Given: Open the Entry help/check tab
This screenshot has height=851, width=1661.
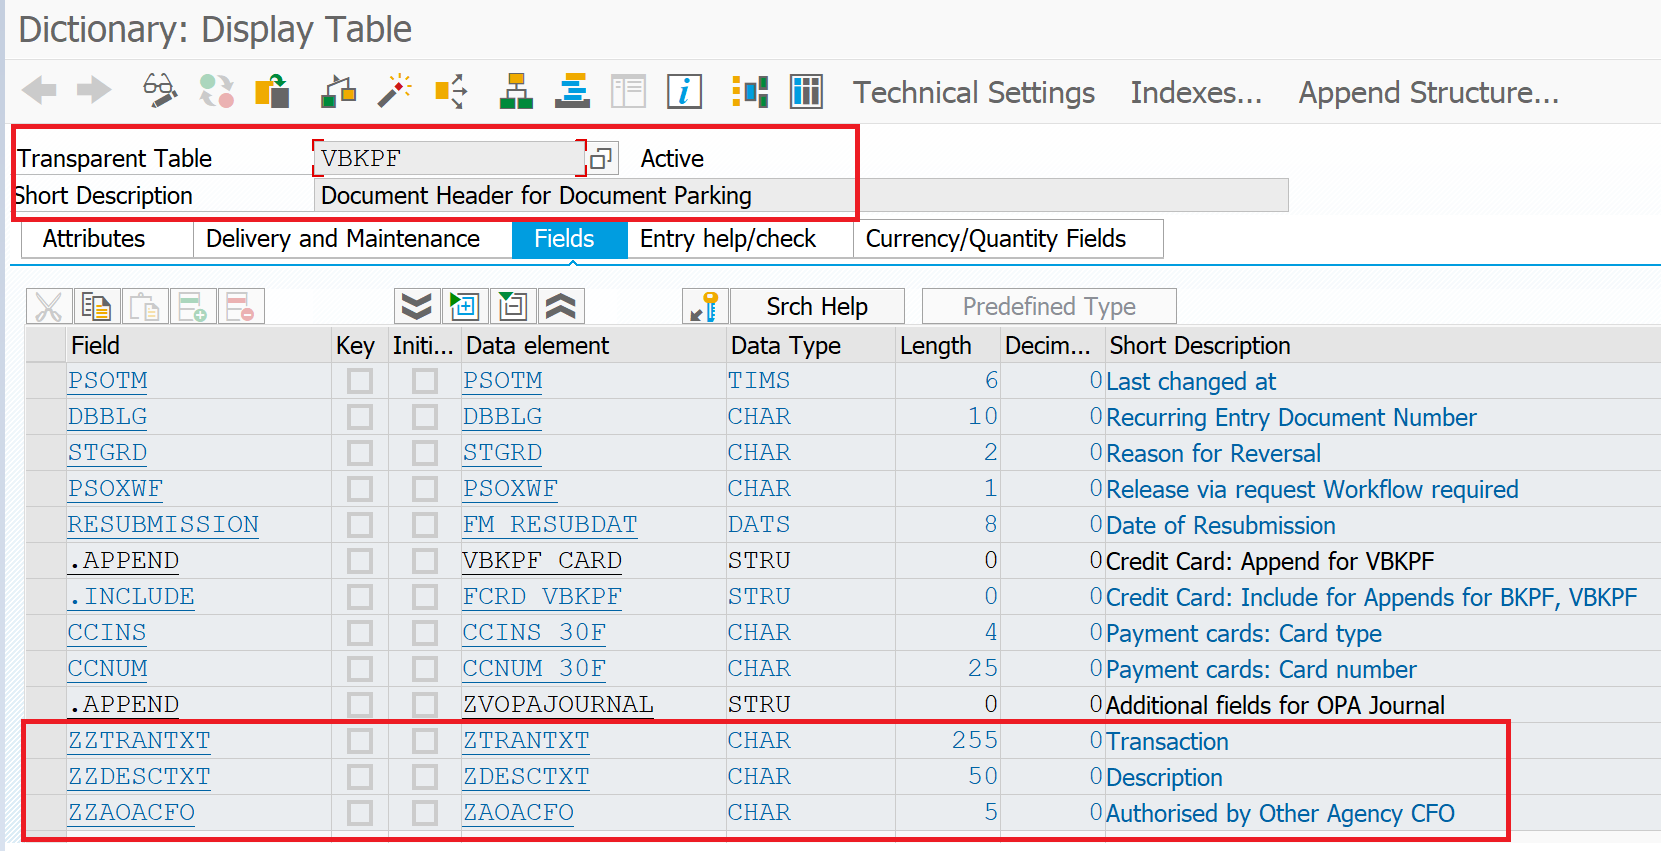Looking at the screenshot, I should 728,239.
